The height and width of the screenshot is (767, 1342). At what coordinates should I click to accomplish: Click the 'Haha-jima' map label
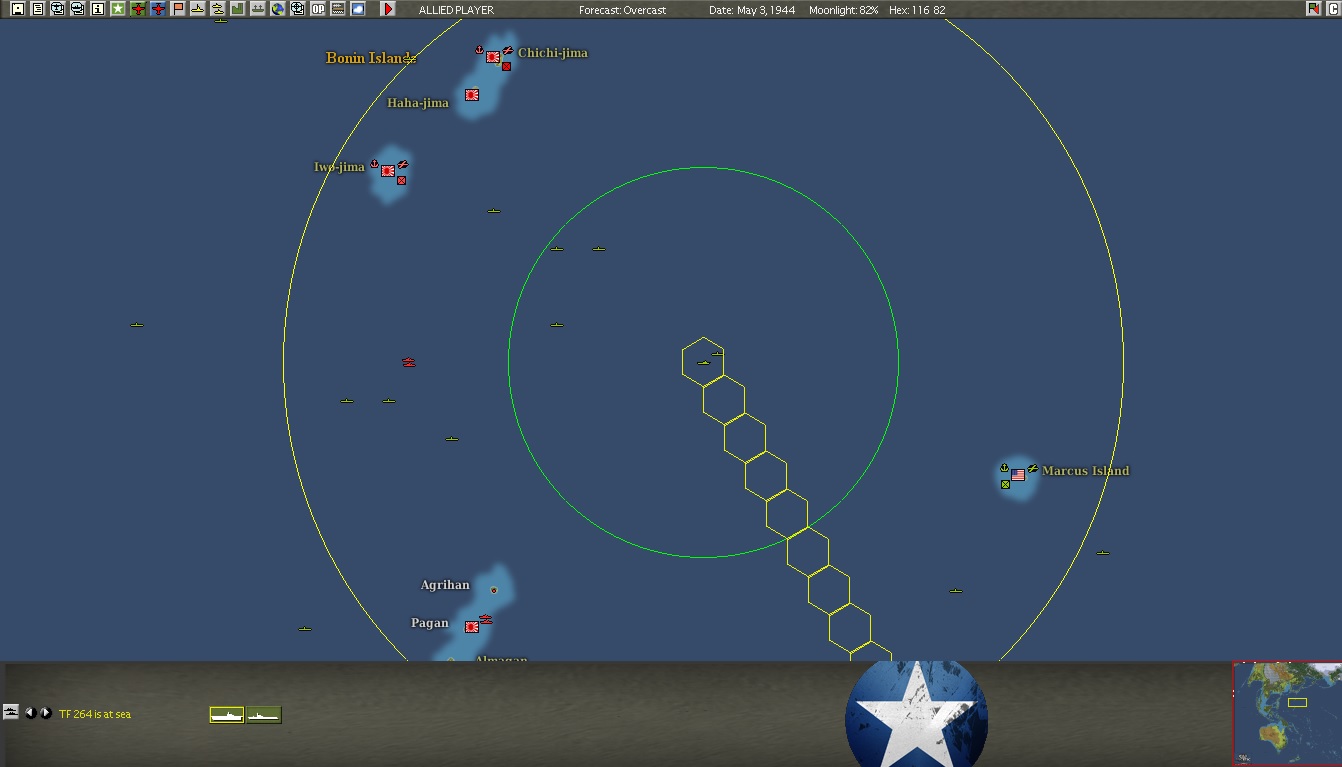(418, 103)
